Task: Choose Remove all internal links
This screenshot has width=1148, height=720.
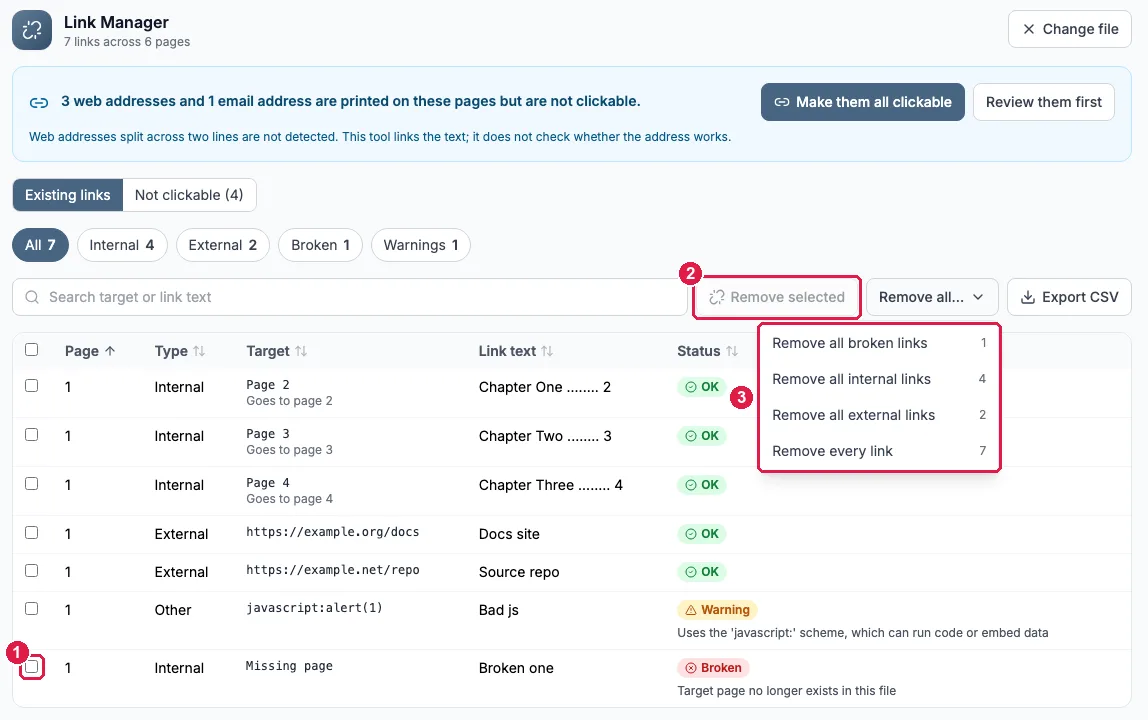Action: coord(879,379)
